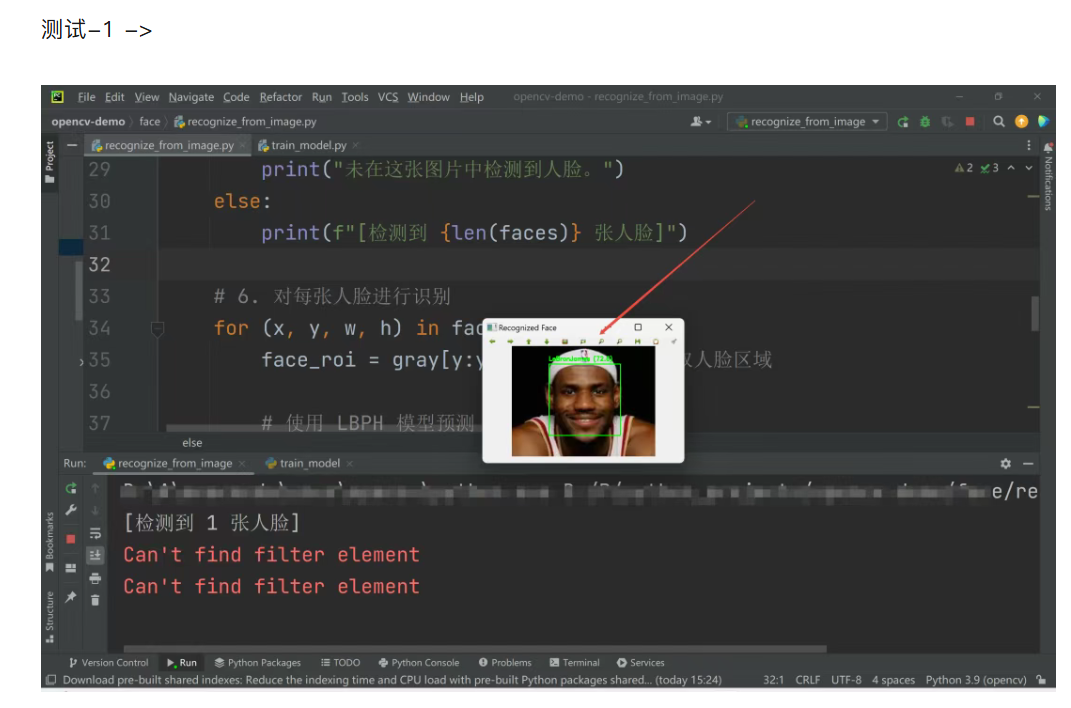This screenshot has width=1071, height=708.
Task: Open the Notifications bell panel
Action: (x=1048, y=147)
